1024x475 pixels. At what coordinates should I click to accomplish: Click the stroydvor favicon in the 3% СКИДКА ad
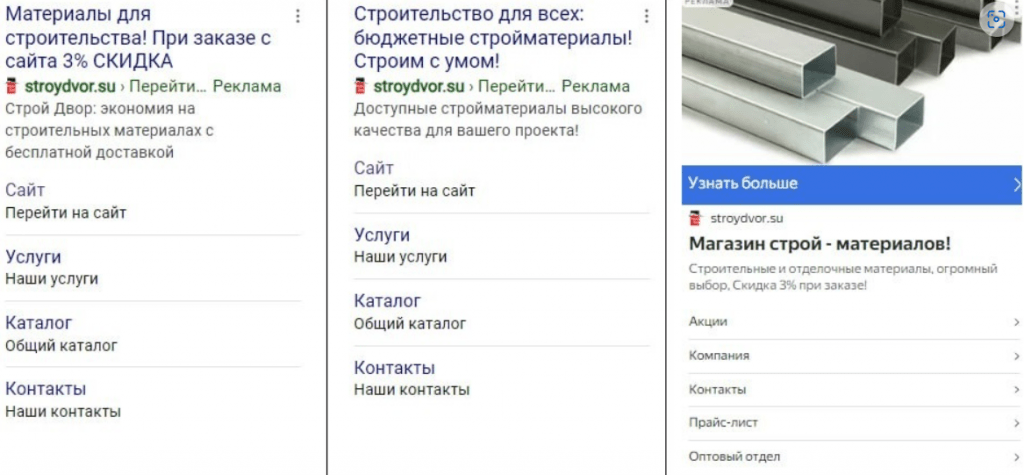11,86
